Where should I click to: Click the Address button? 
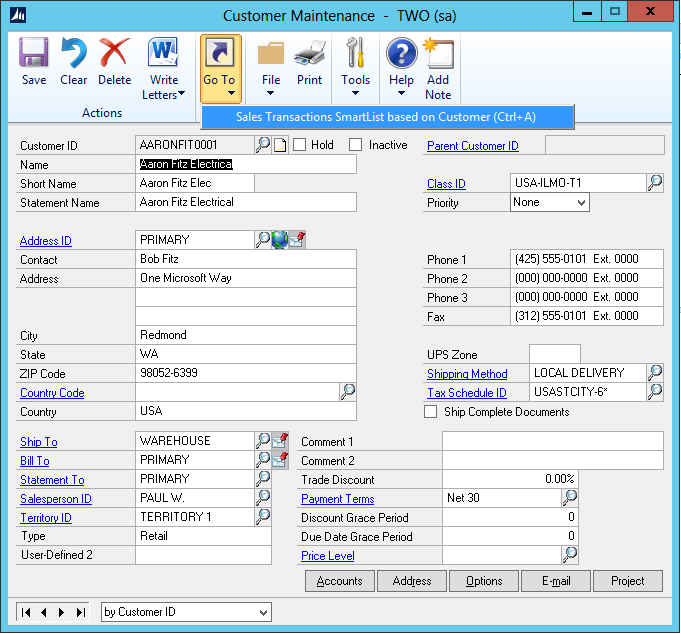pyautogui.click(x=412, y=581)
